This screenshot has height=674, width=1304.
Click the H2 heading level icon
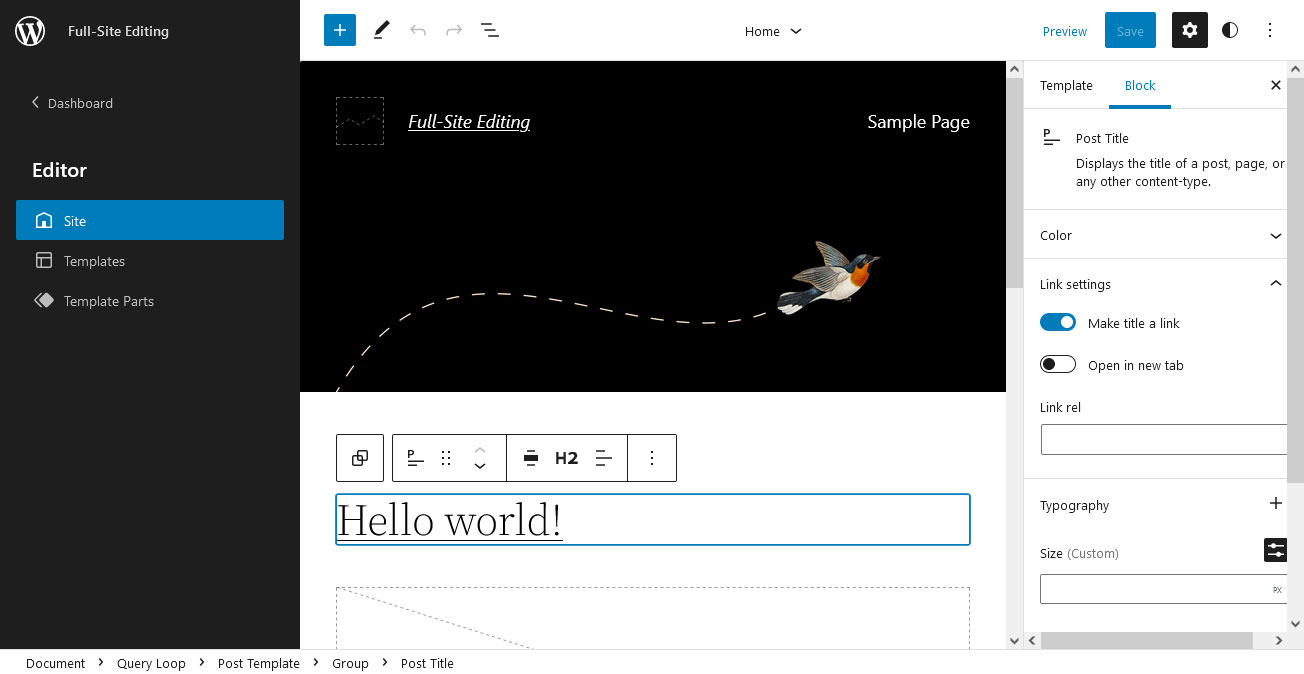tap(566, 457)
